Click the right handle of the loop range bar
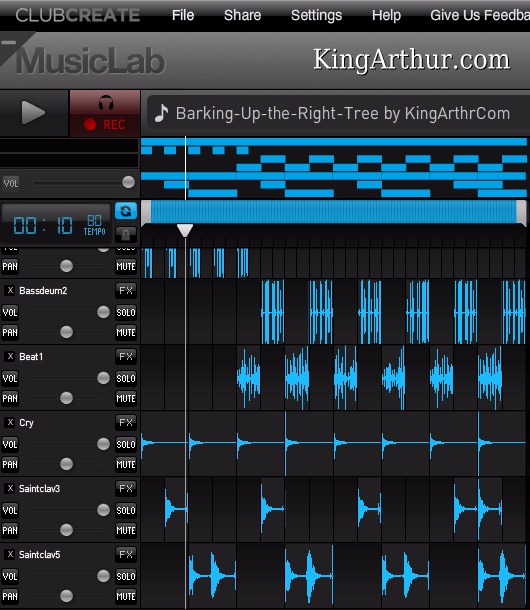 coord(521,213)
